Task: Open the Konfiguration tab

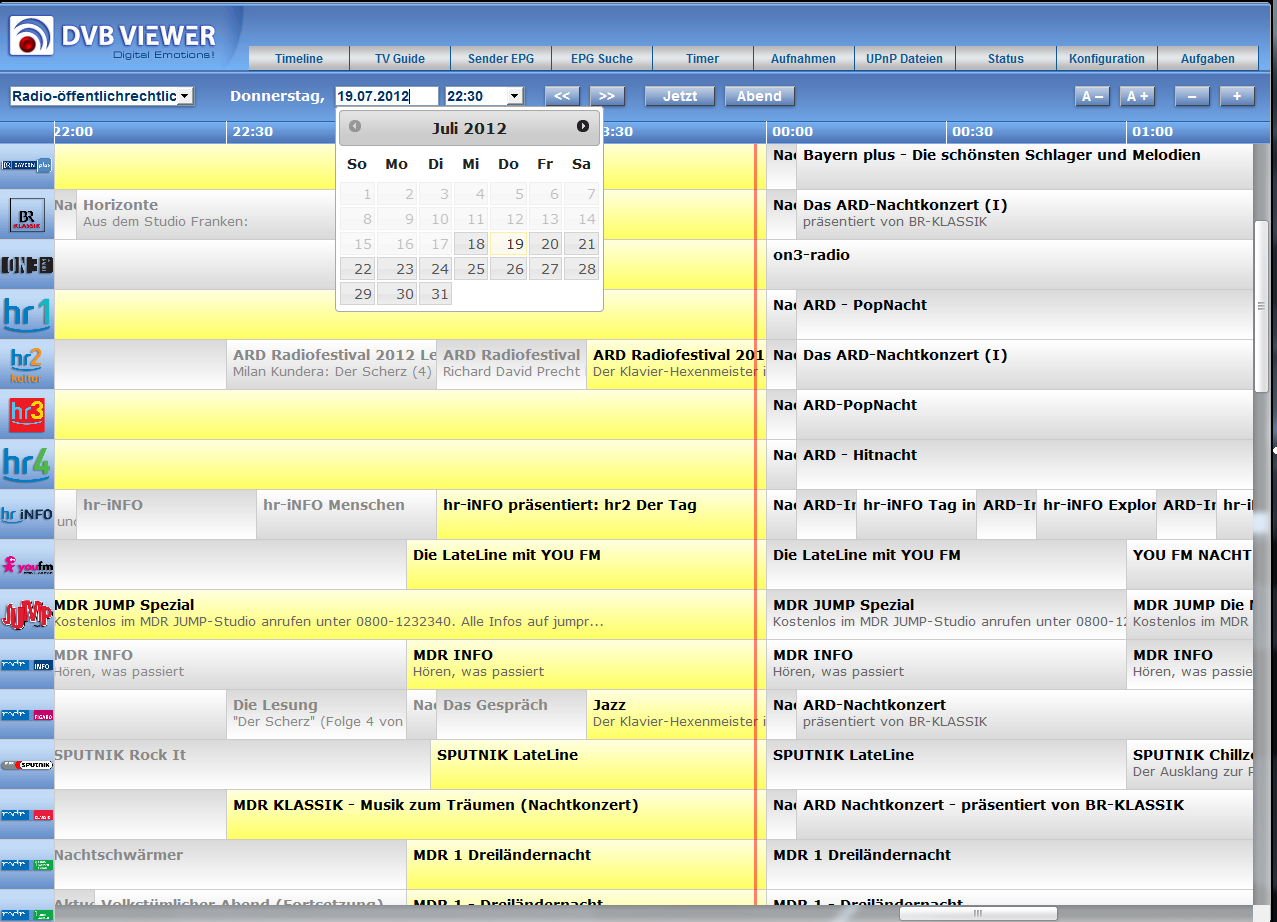Action: tap(1107, 58)
